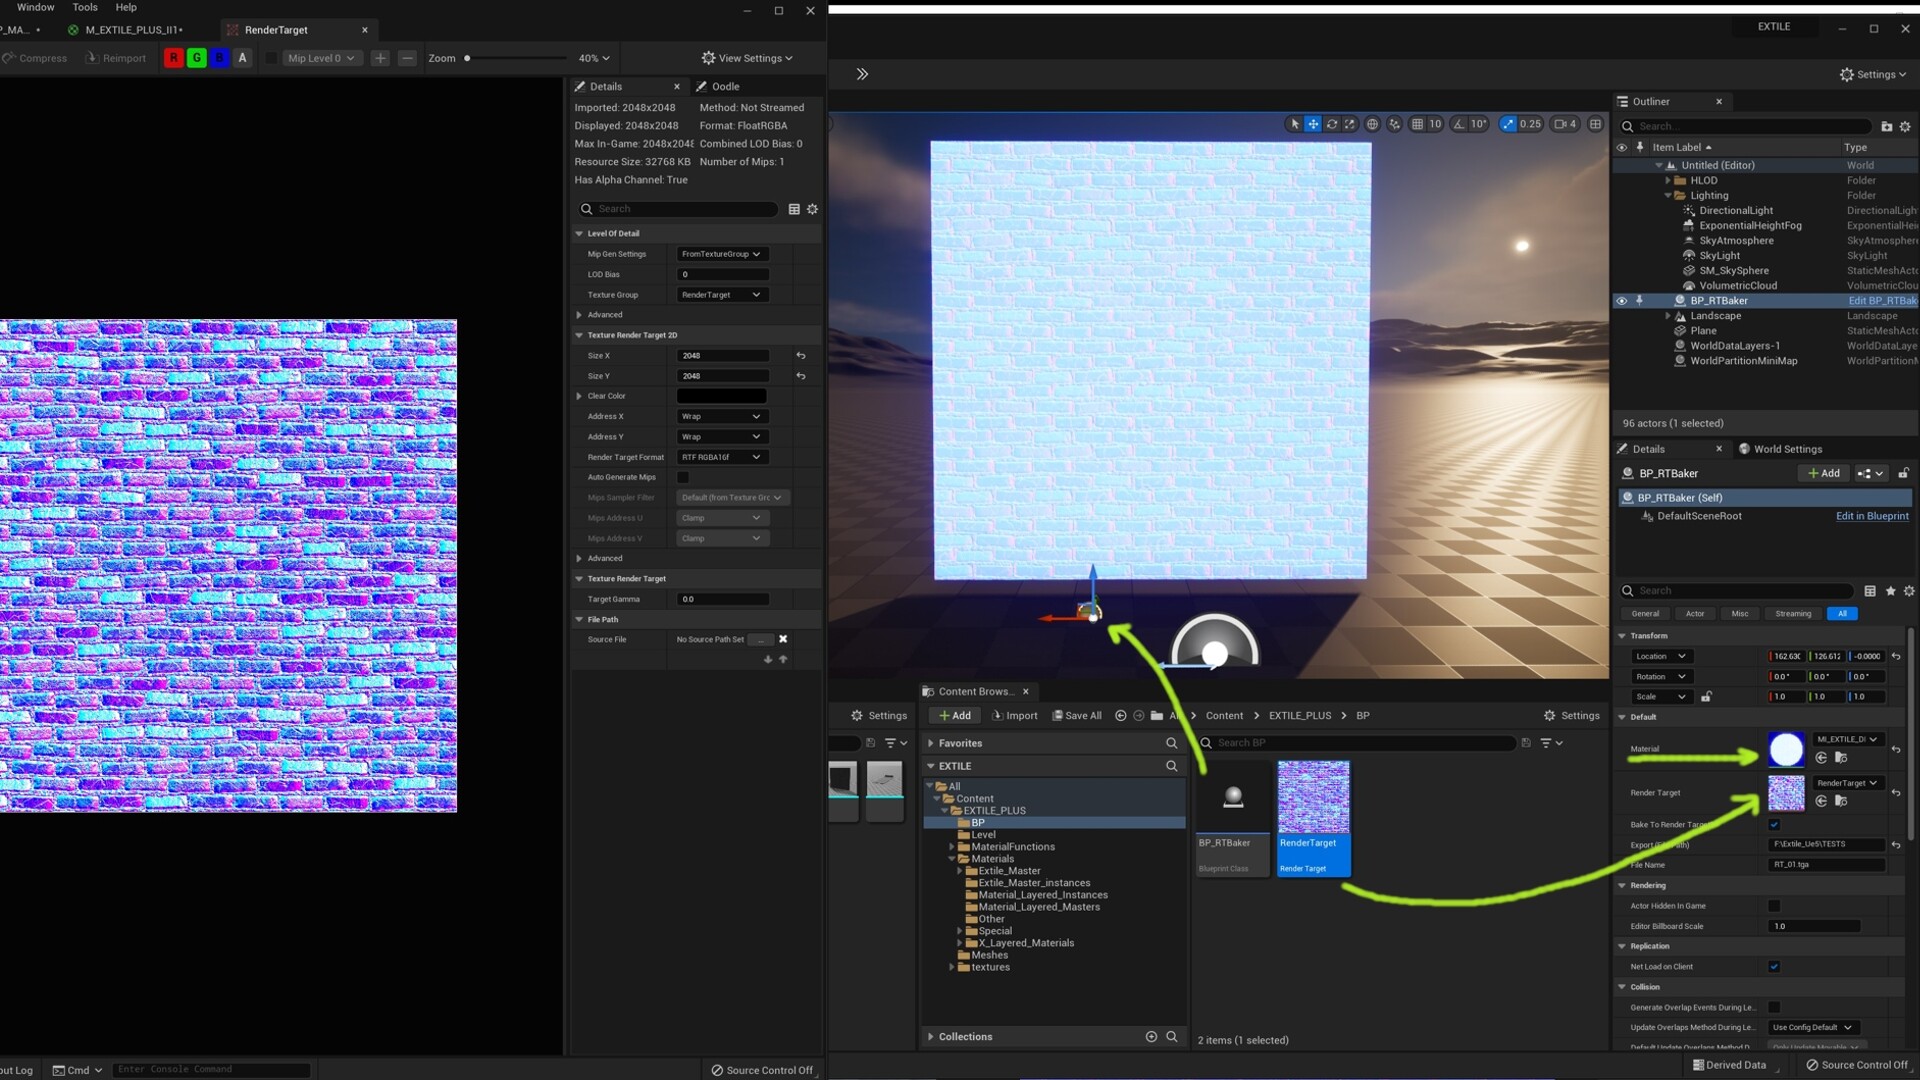Expand the HLOD folder in Outliner

coord(1668,180)
